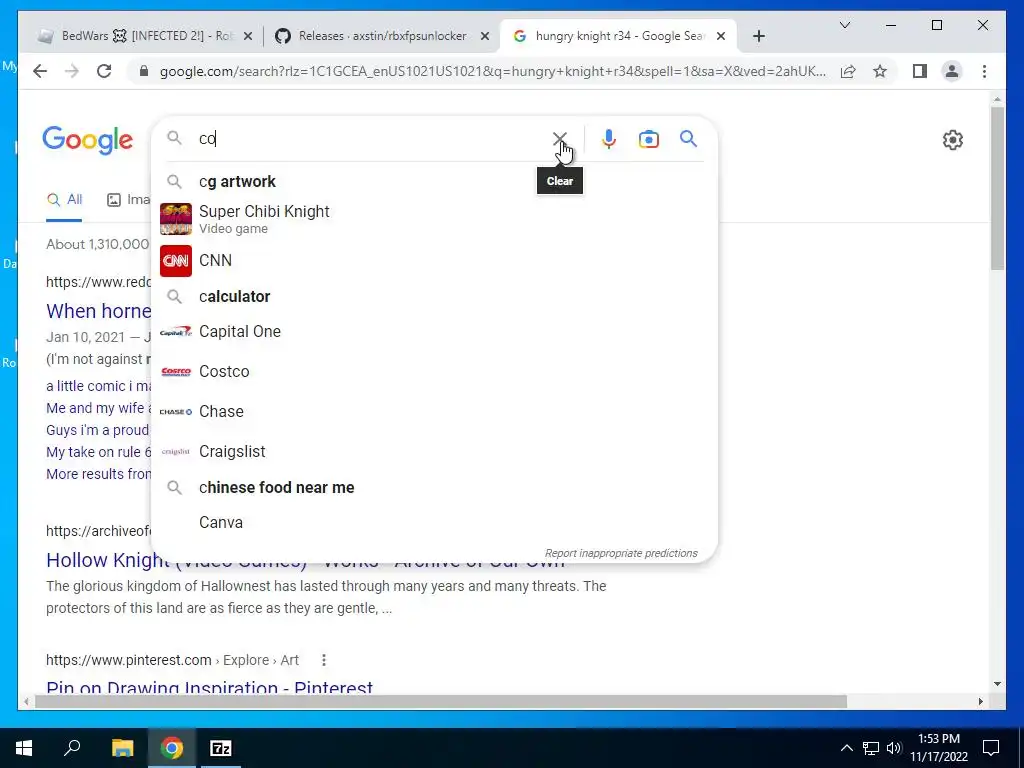Viewport: 1024px width, 768px height.
Task: Open volume control in system tray
Action: coord(894,748)
